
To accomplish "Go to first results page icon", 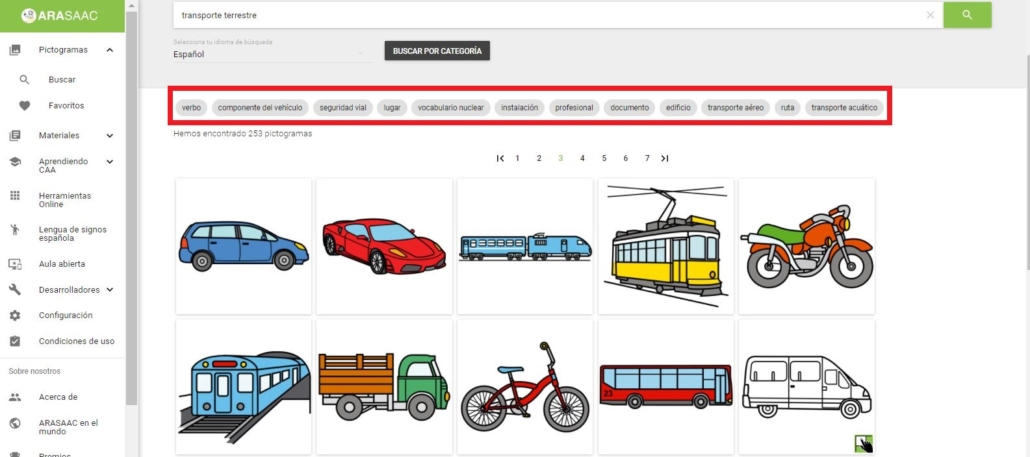I will (x=501, y=158).
